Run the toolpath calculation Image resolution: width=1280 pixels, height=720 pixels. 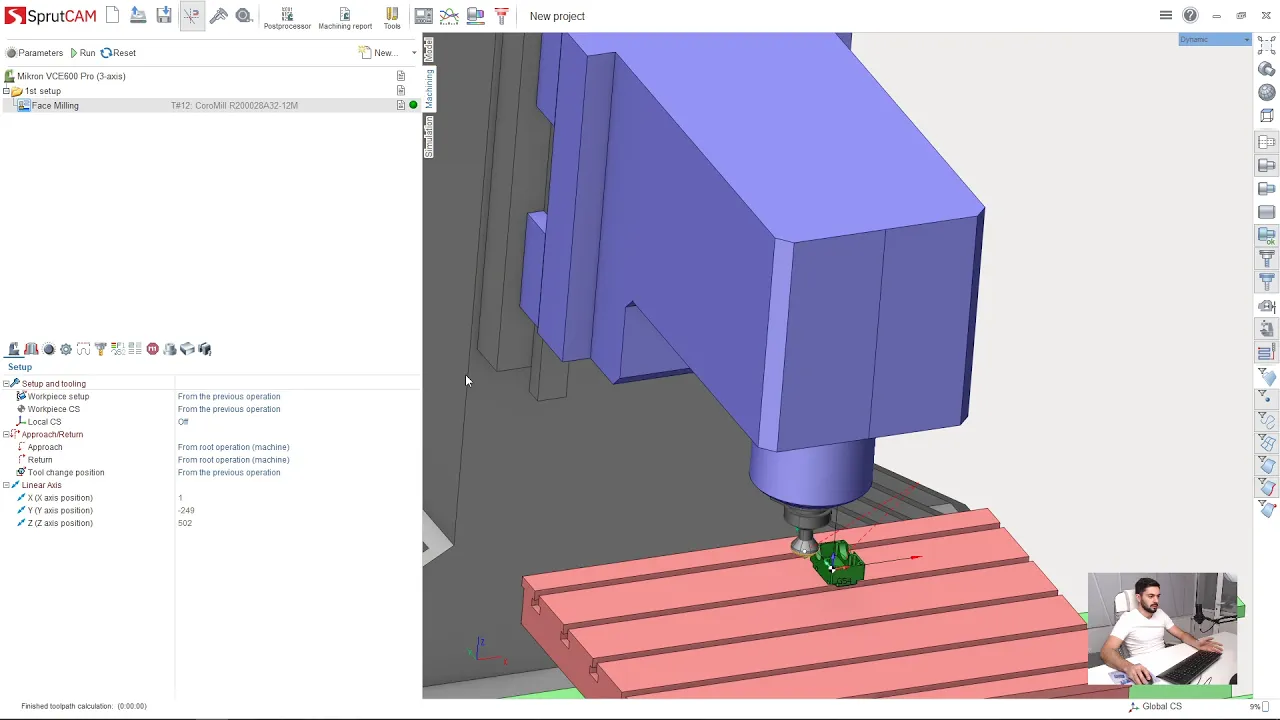coord(83,53)
